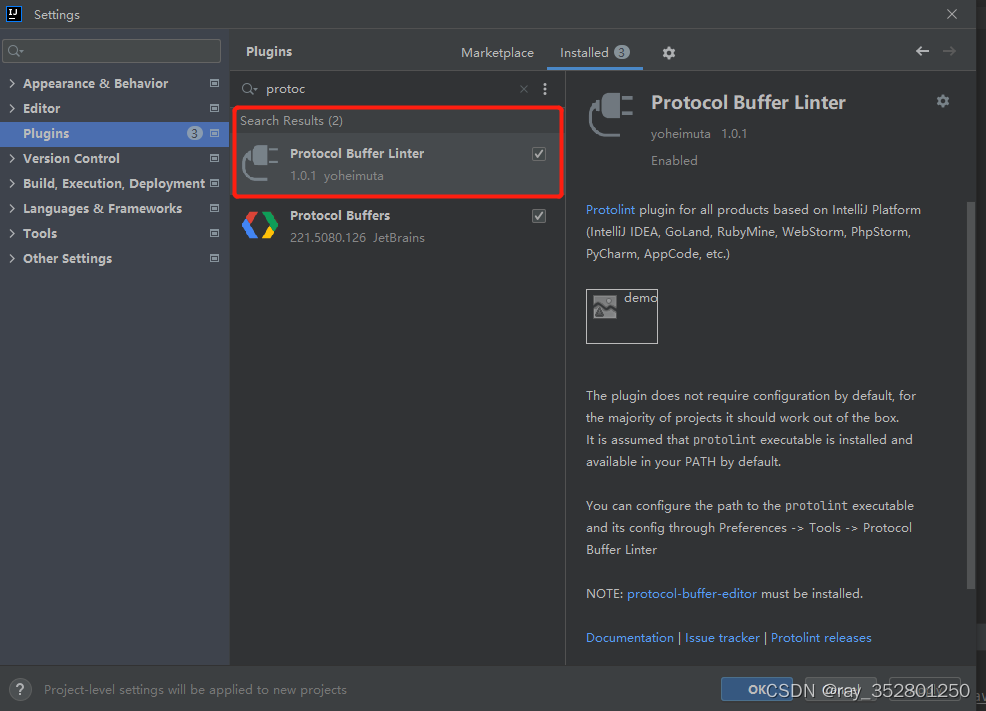
Task: Click the back navigation arrow
Action: click(922, 51)
